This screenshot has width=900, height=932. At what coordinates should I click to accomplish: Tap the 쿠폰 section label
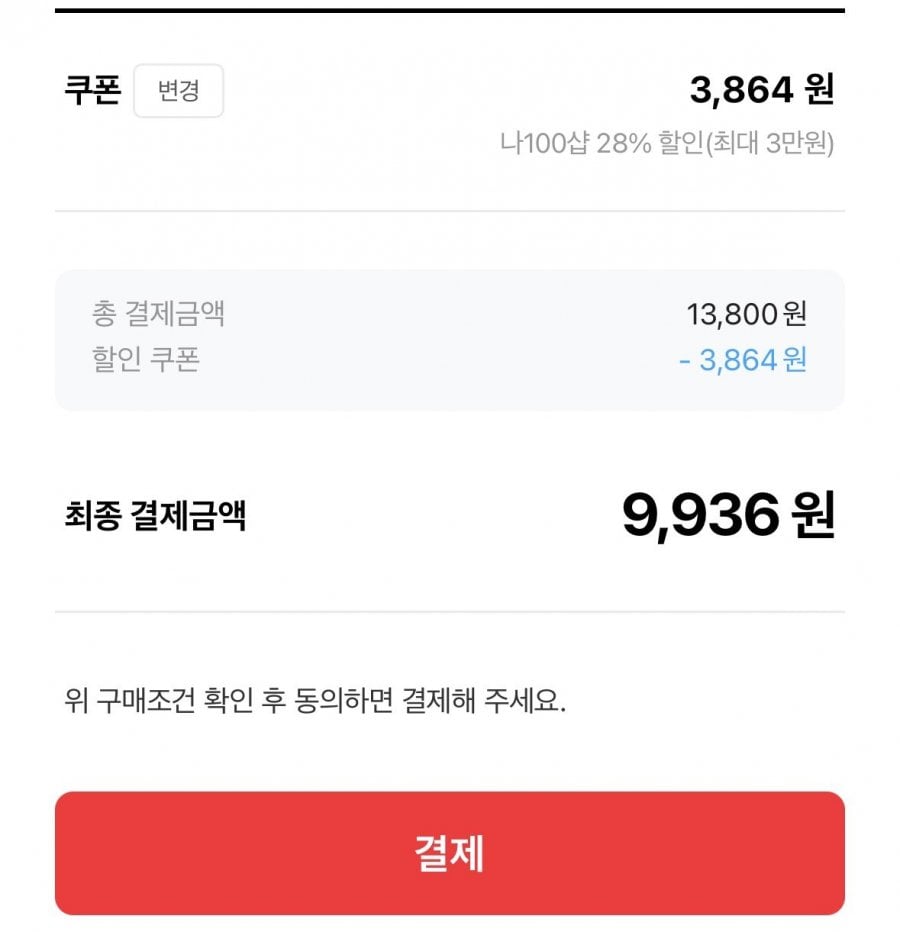coord(92,91)
